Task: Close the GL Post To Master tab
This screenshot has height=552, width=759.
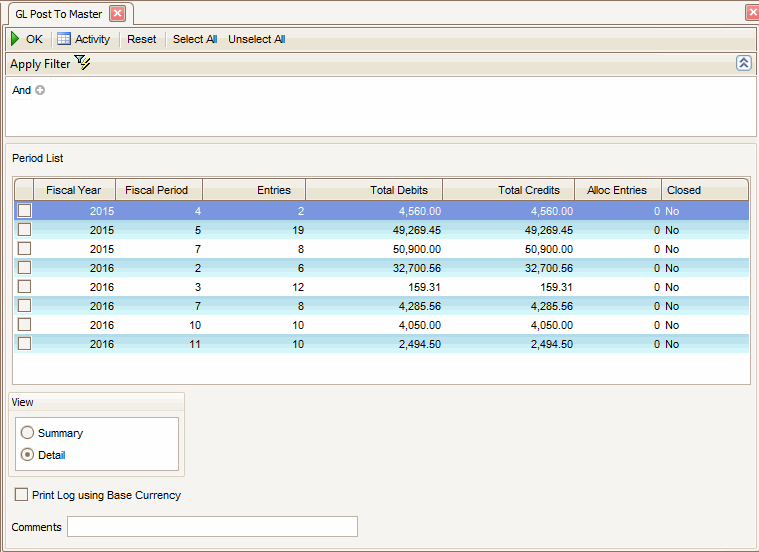Action: pyautogui.click(x=117, y=13)
